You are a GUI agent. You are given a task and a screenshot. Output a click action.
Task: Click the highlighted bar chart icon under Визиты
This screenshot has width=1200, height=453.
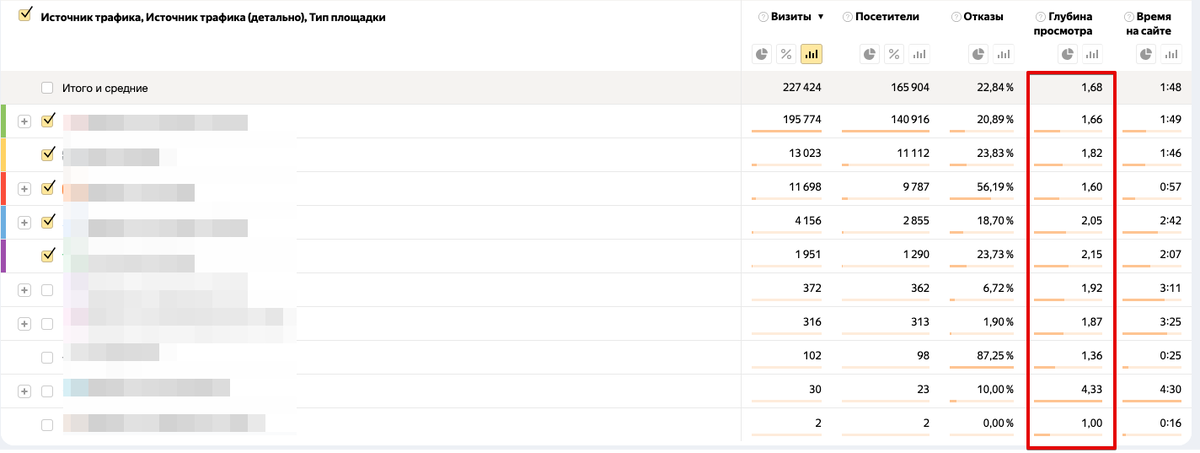(811, 54)
